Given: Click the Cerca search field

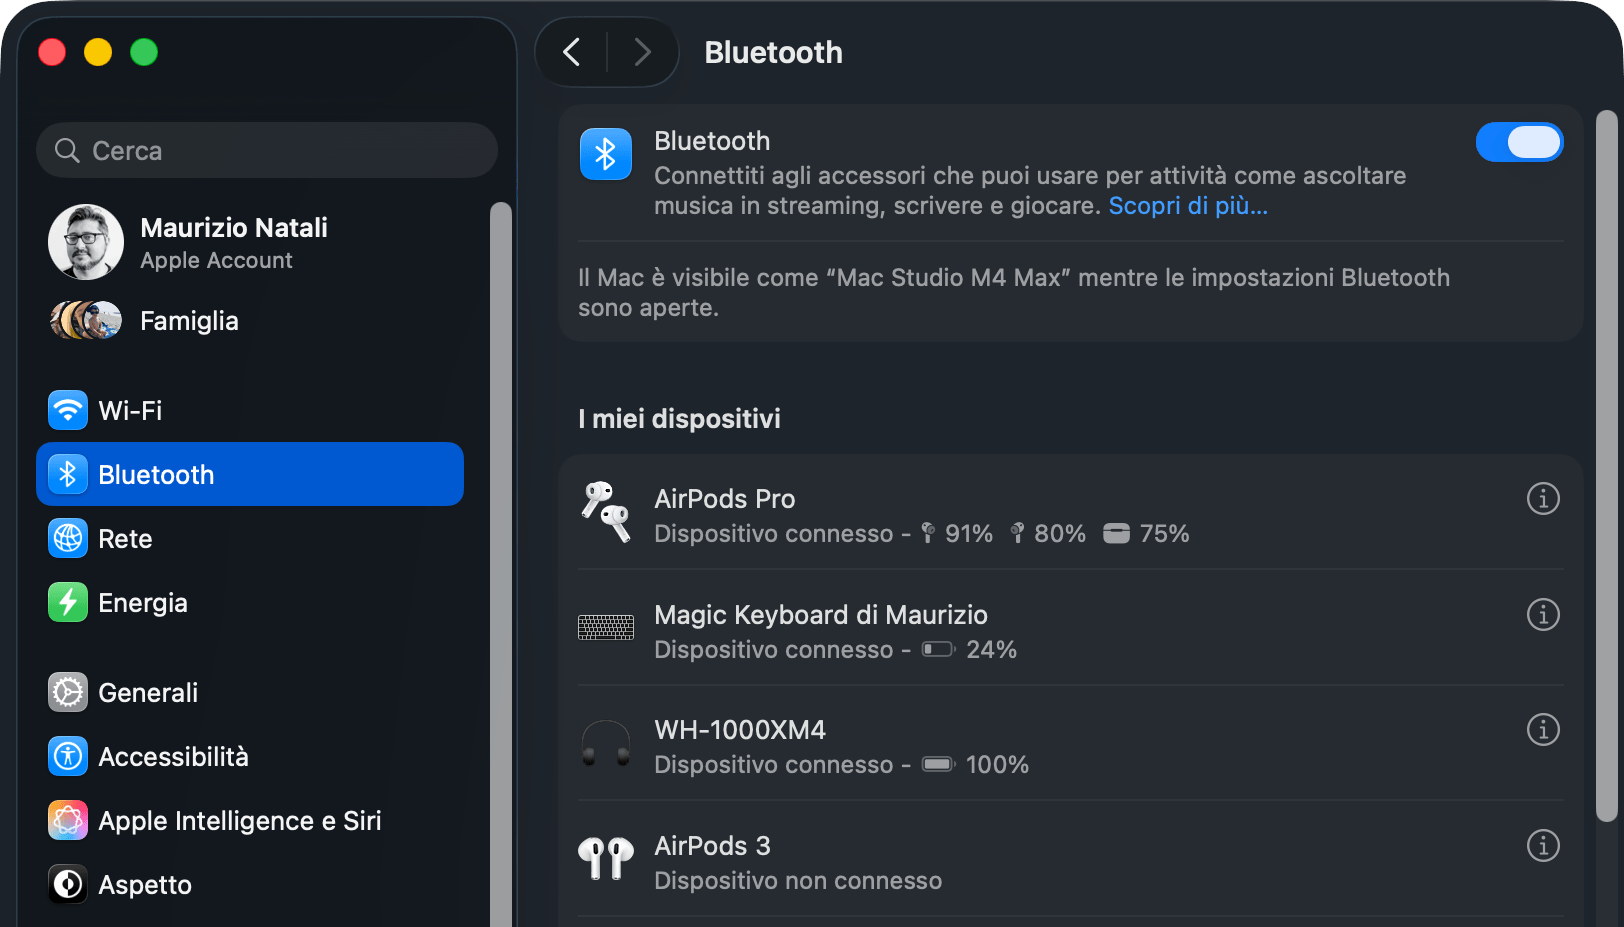Looking at the screenshot, I should click(x=267, y=150).
